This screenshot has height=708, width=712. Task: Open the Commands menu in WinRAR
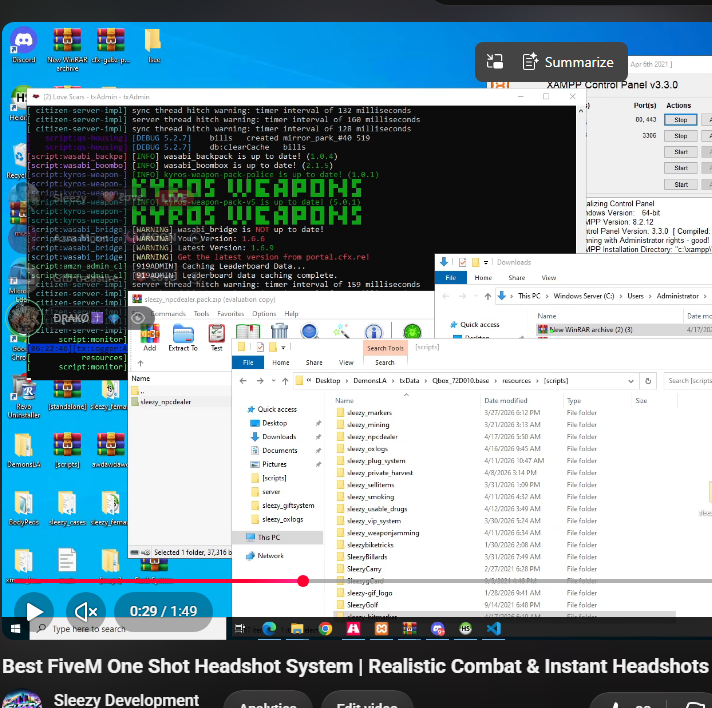click(168, 314)
